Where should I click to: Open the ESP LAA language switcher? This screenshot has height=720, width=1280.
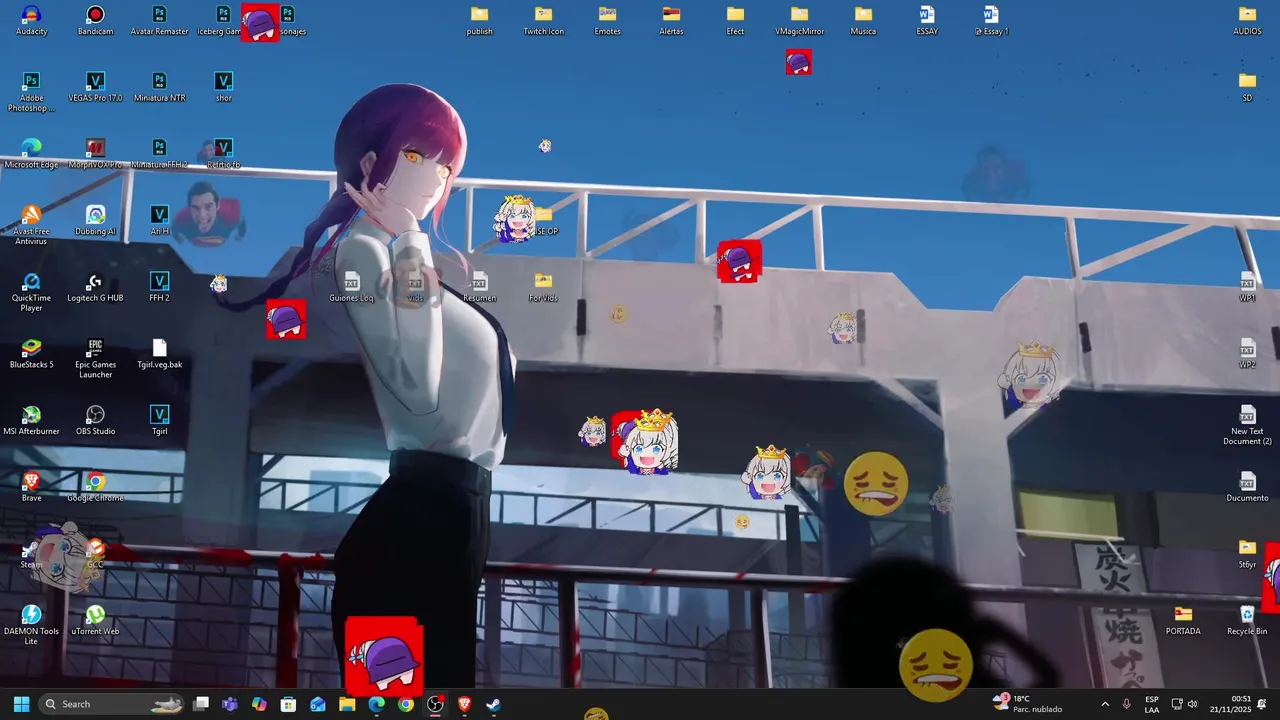(x=1152, y=704)
